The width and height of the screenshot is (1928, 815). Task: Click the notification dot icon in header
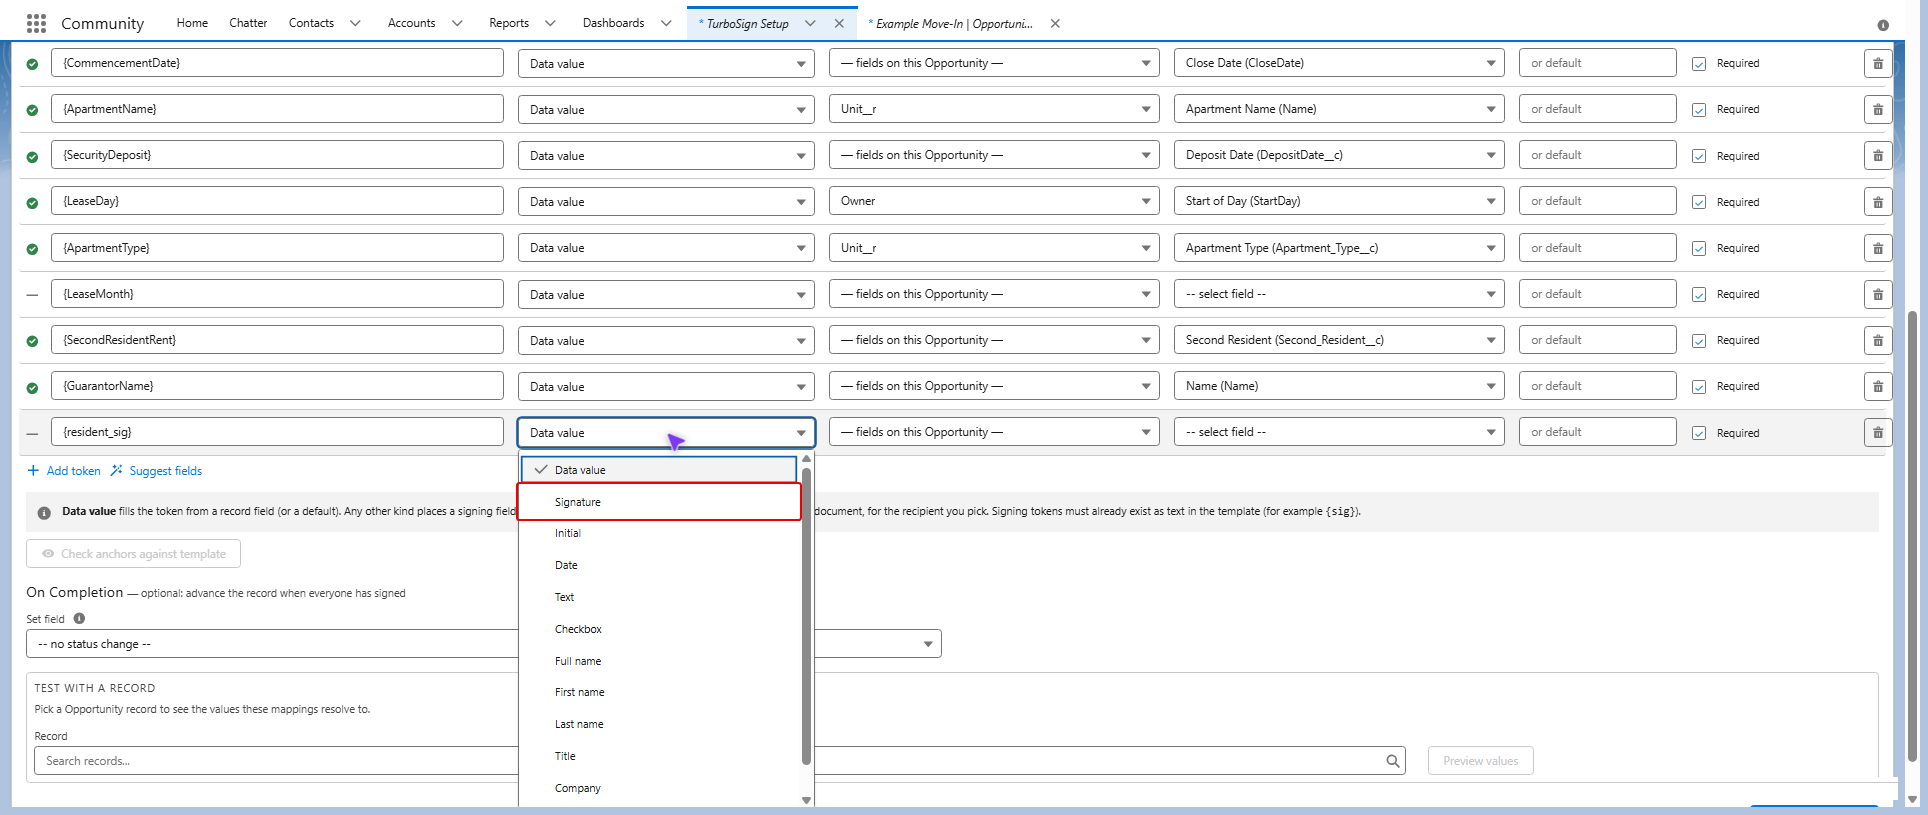coord(1883,25)
